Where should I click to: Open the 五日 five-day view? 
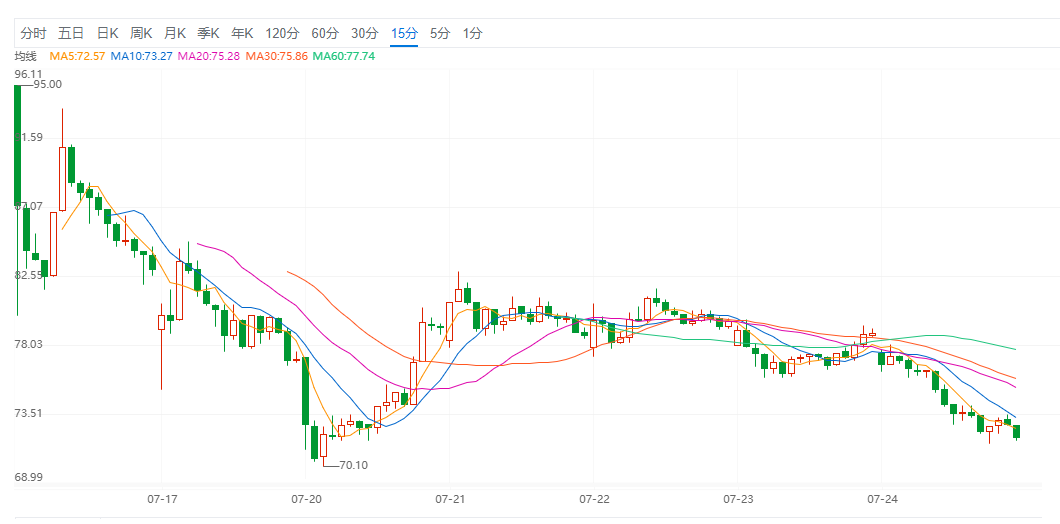[71, 33]
